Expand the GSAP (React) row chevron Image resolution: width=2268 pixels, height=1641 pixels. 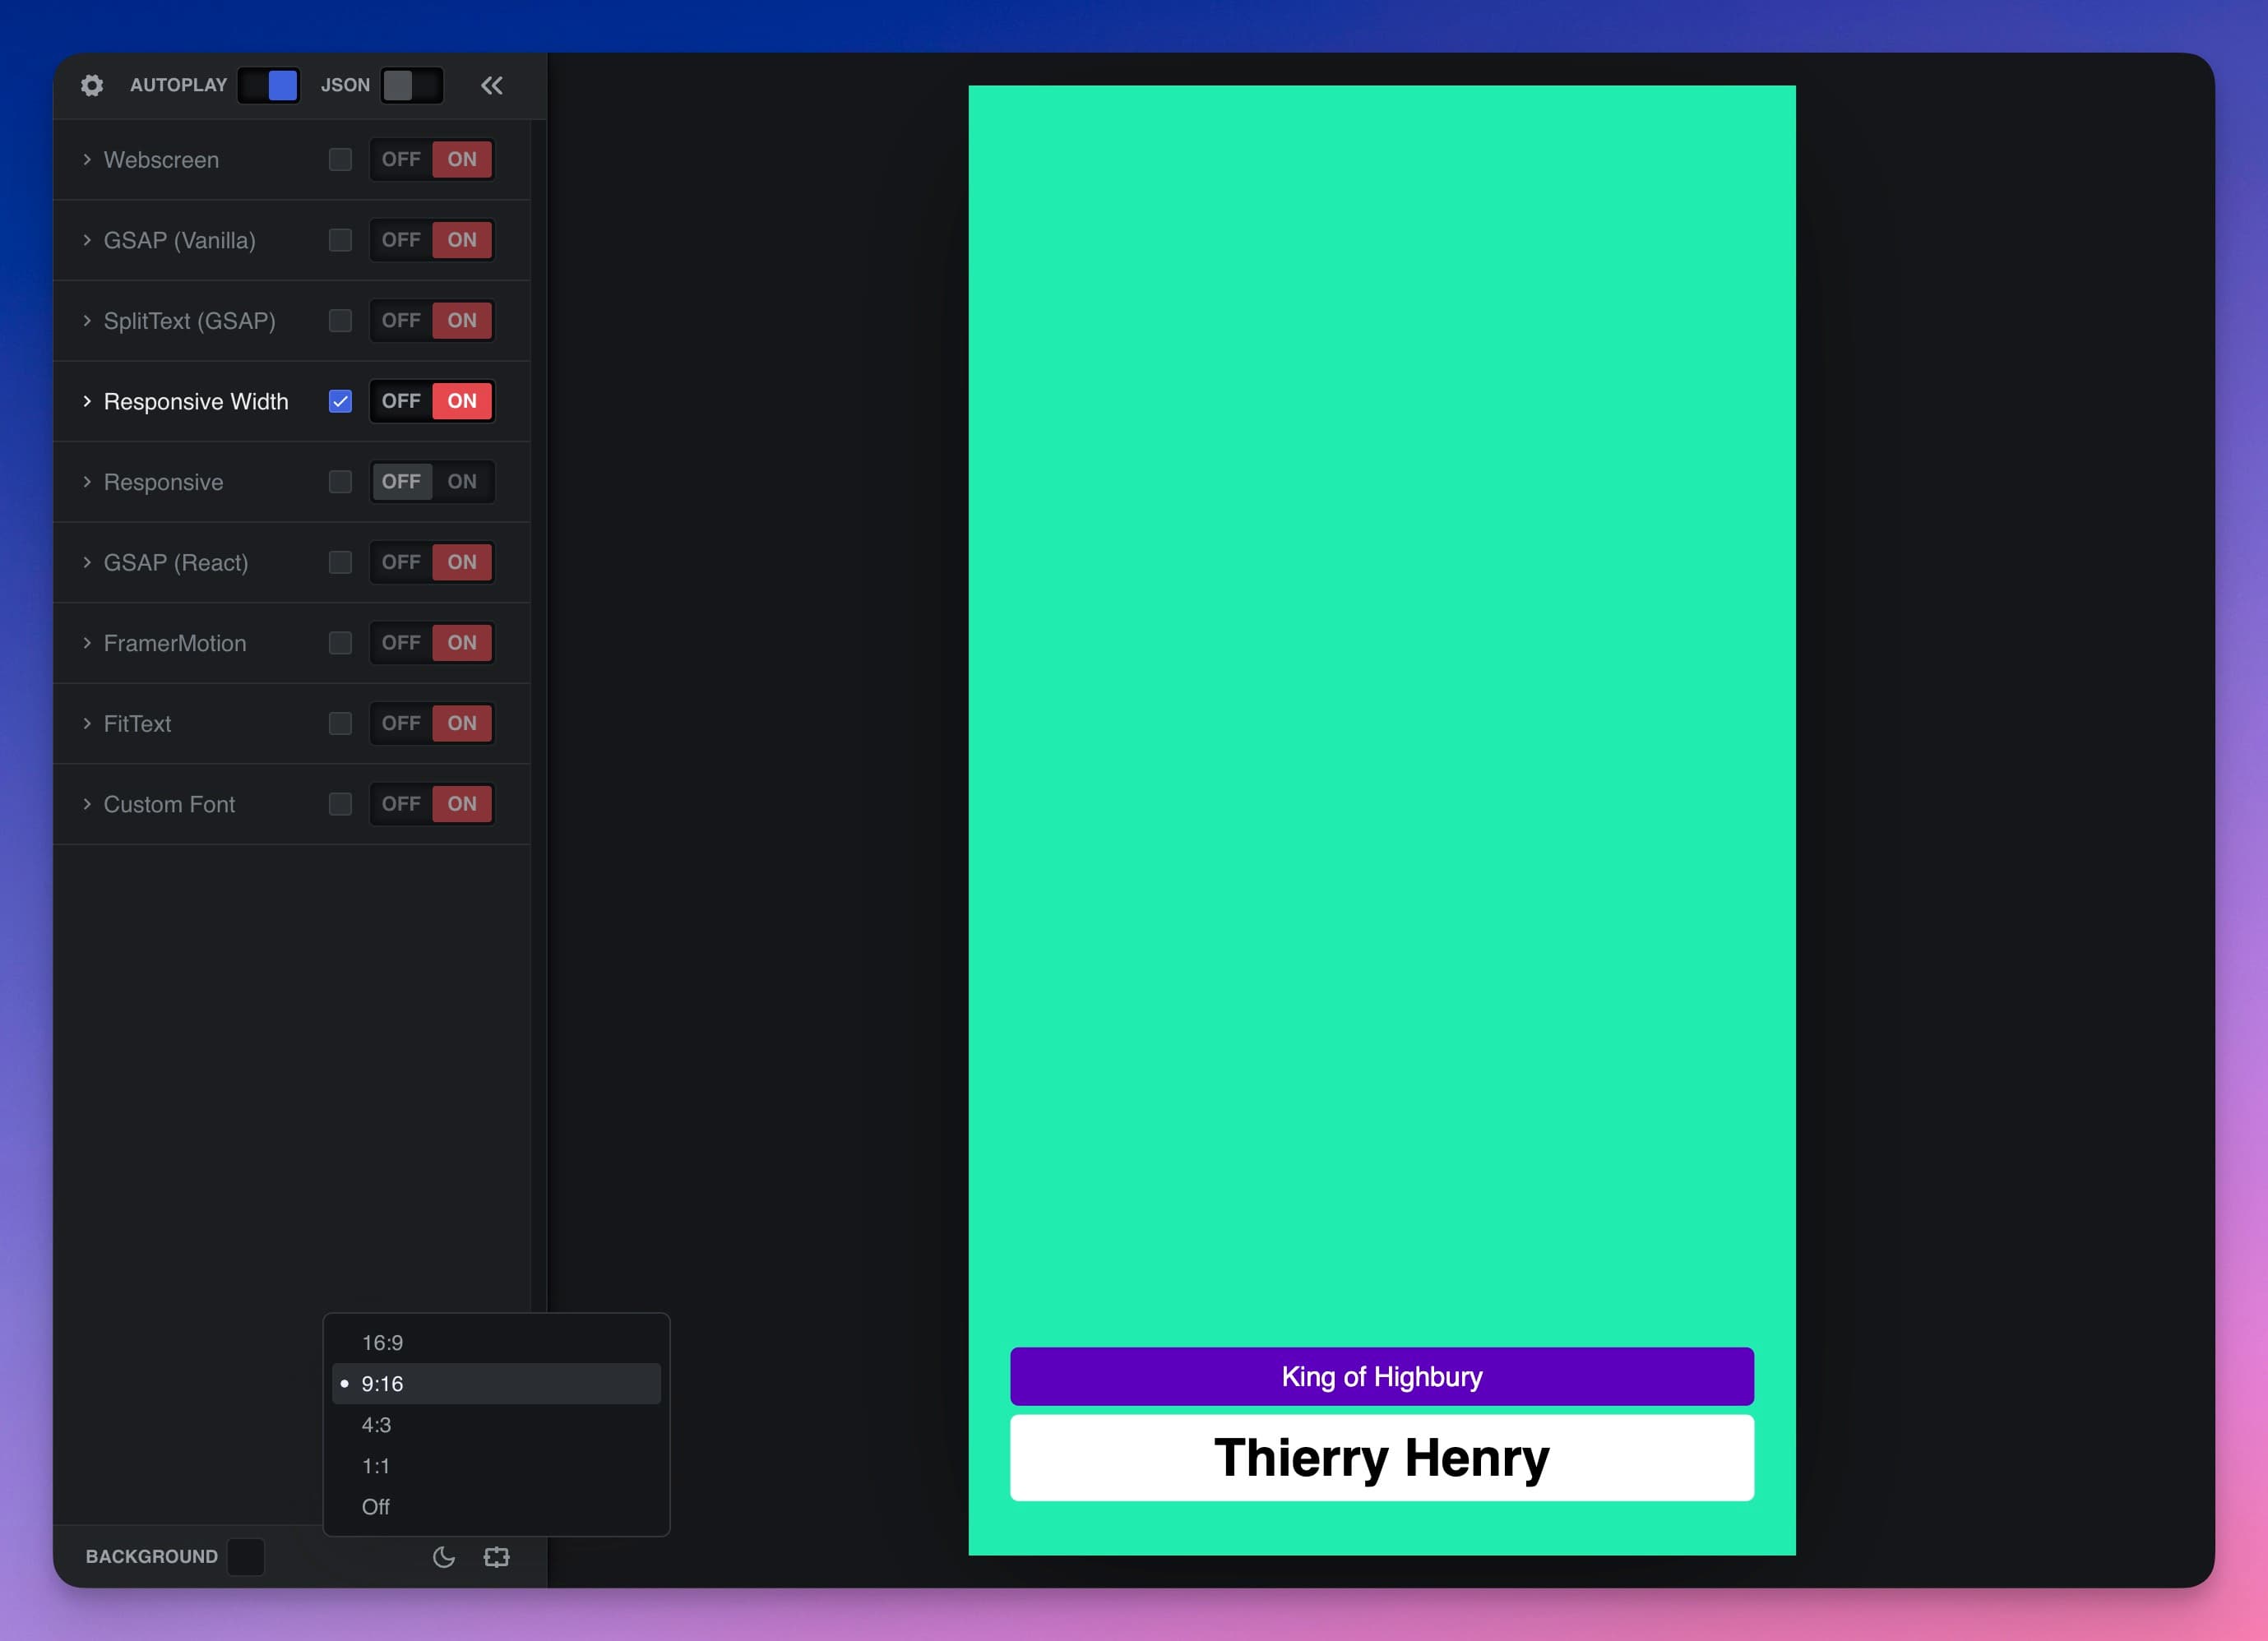(x=87, y=562)
